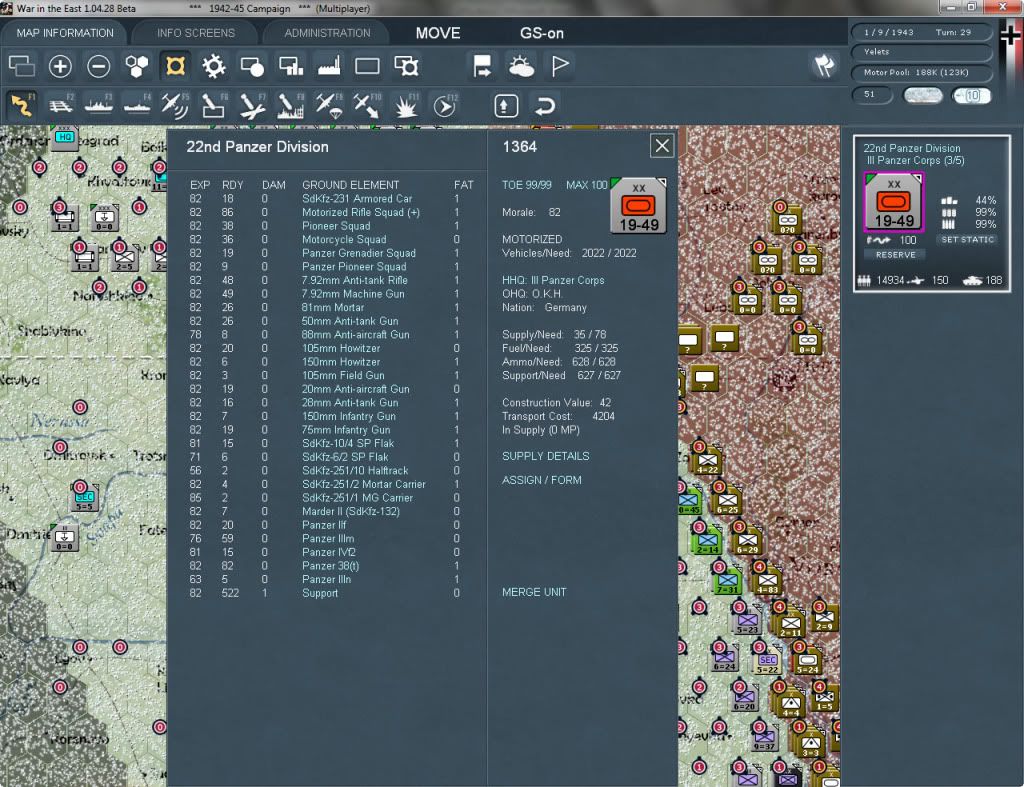Click the pennant flag toolbar icon

pyautogui.click(x=560, y=66)
